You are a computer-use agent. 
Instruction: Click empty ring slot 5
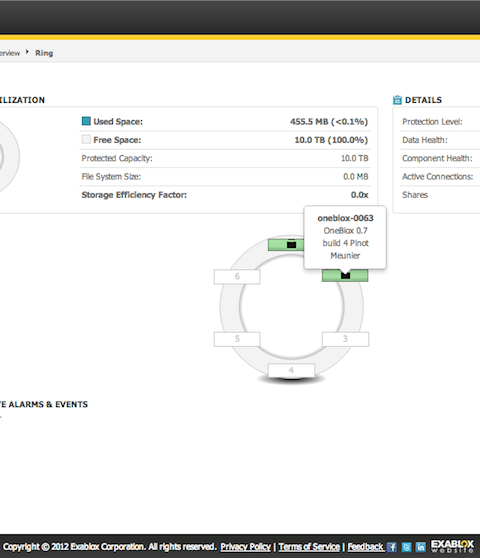(237, 339)
